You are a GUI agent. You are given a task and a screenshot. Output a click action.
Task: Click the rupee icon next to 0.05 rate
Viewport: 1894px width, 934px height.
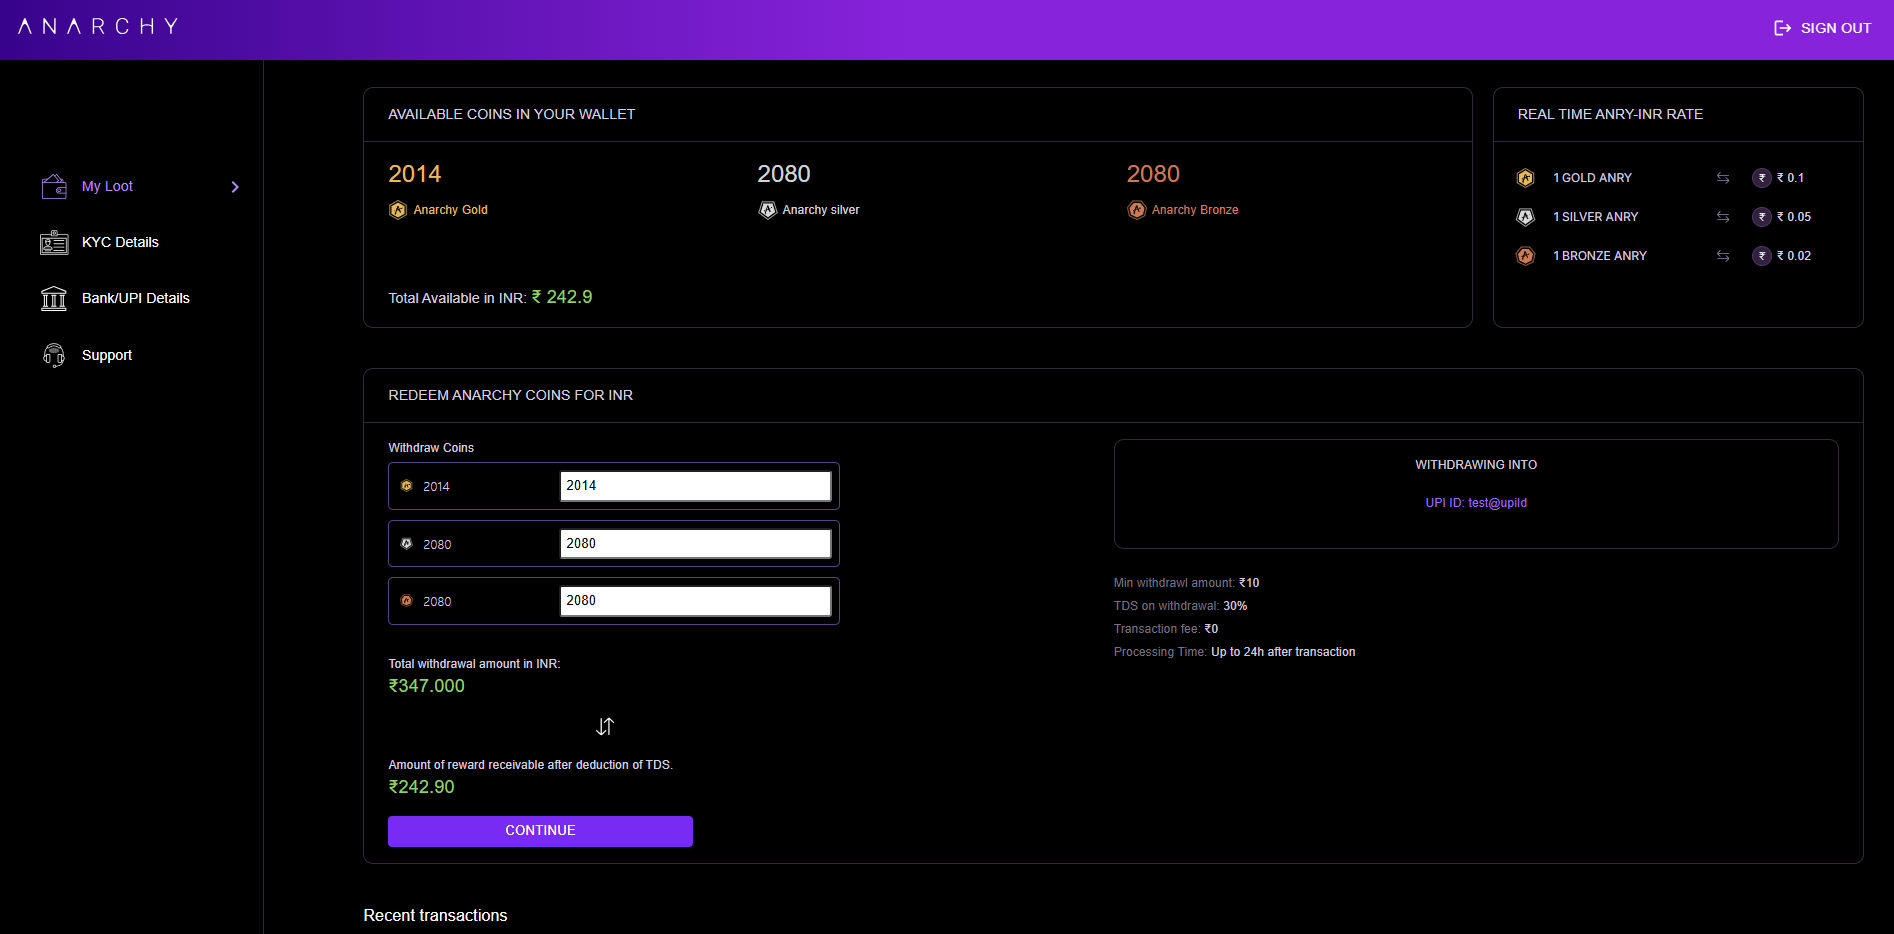[x=1761, y=217]
